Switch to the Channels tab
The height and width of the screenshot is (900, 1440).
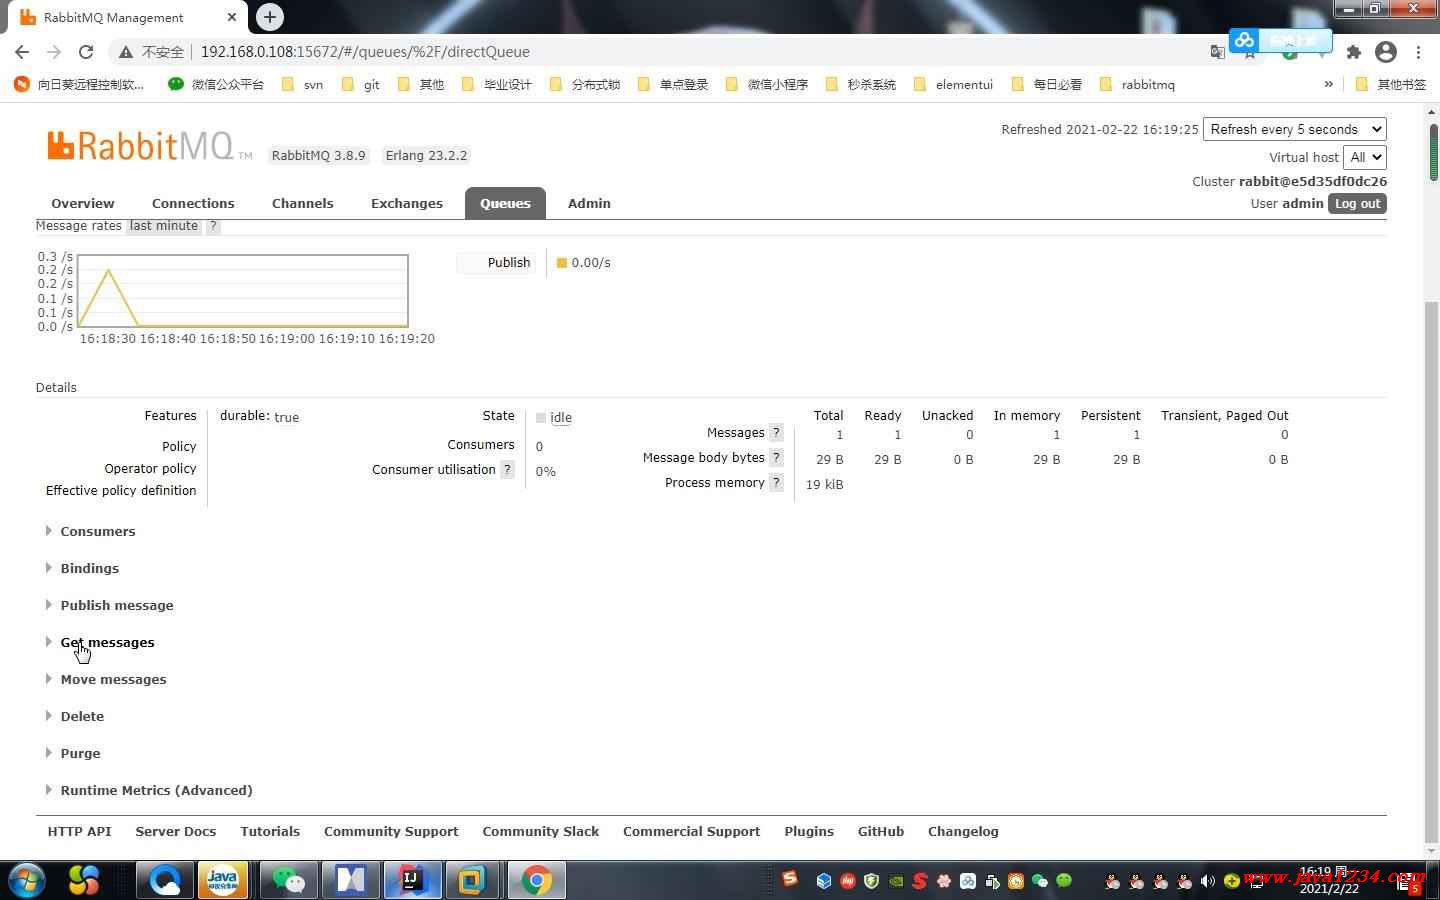click(x=302, y=203)
